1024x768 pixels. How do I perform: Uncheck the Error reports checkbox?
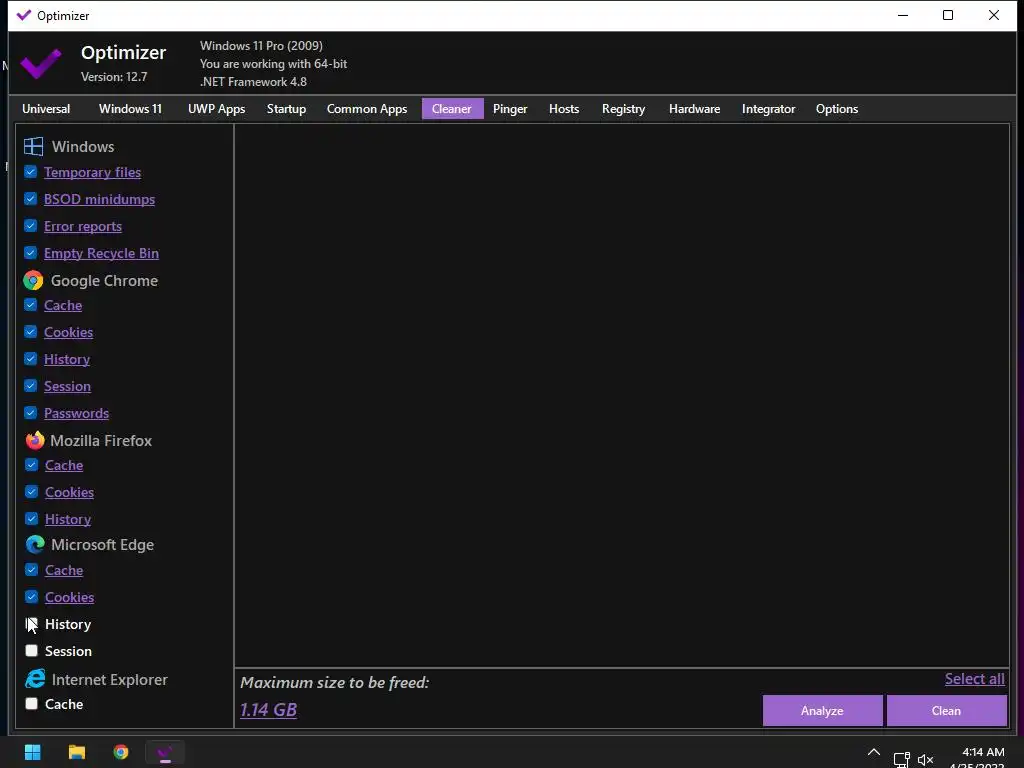[x=31, y=226]
